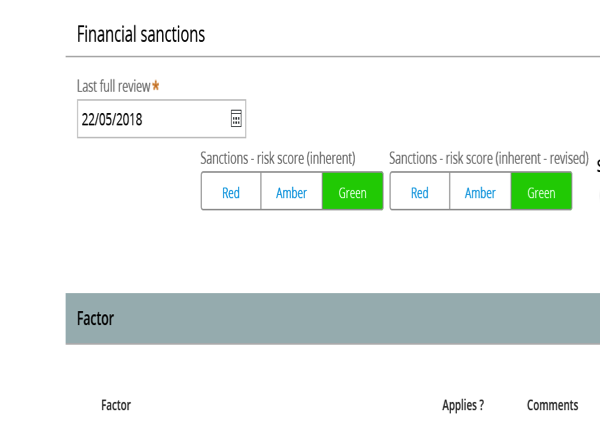Sort by the Factor column header
600x425 pixels.
[116, 405]
